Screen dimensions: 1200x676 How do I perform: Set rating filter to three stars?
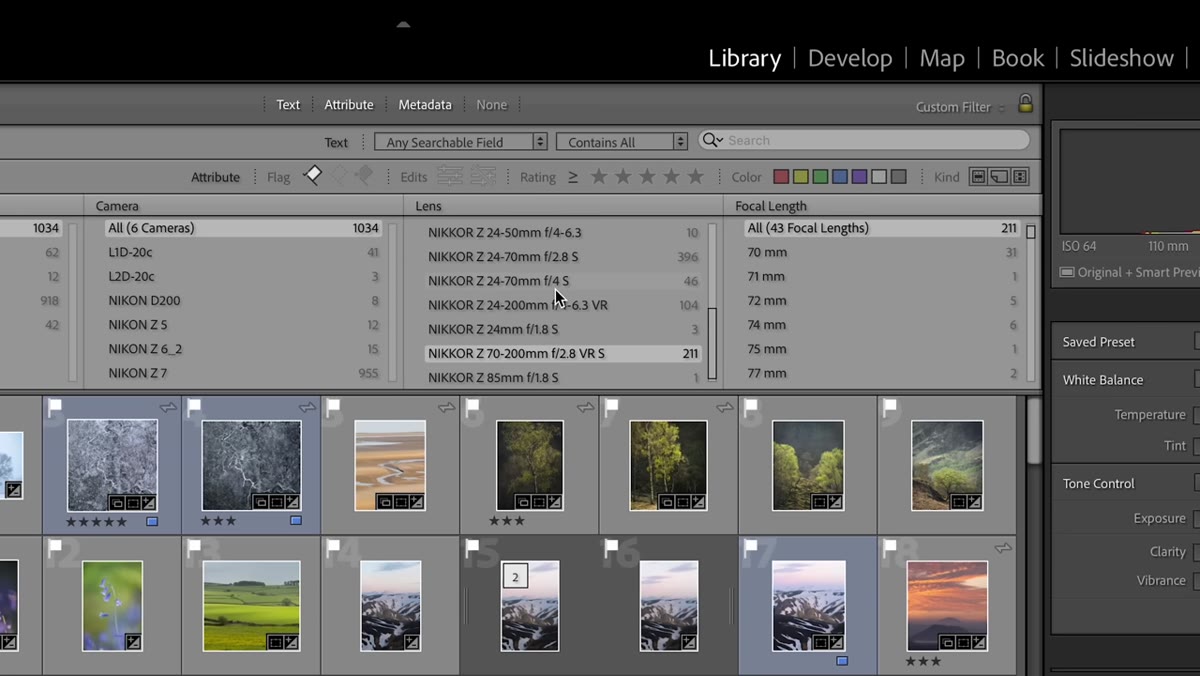(x=647, y=176)
